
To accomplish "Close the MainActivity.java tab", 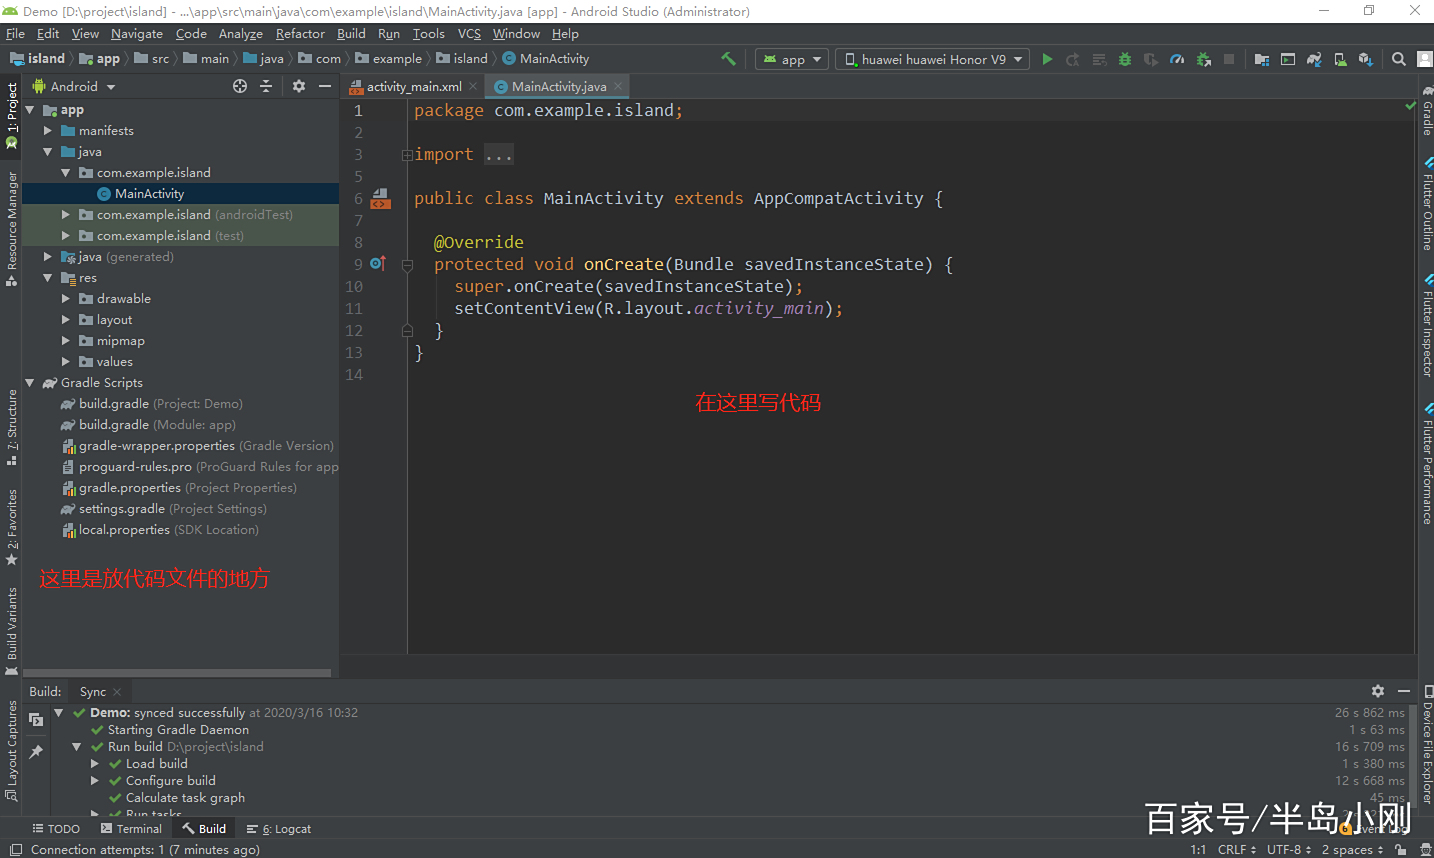I will point(618,86).
